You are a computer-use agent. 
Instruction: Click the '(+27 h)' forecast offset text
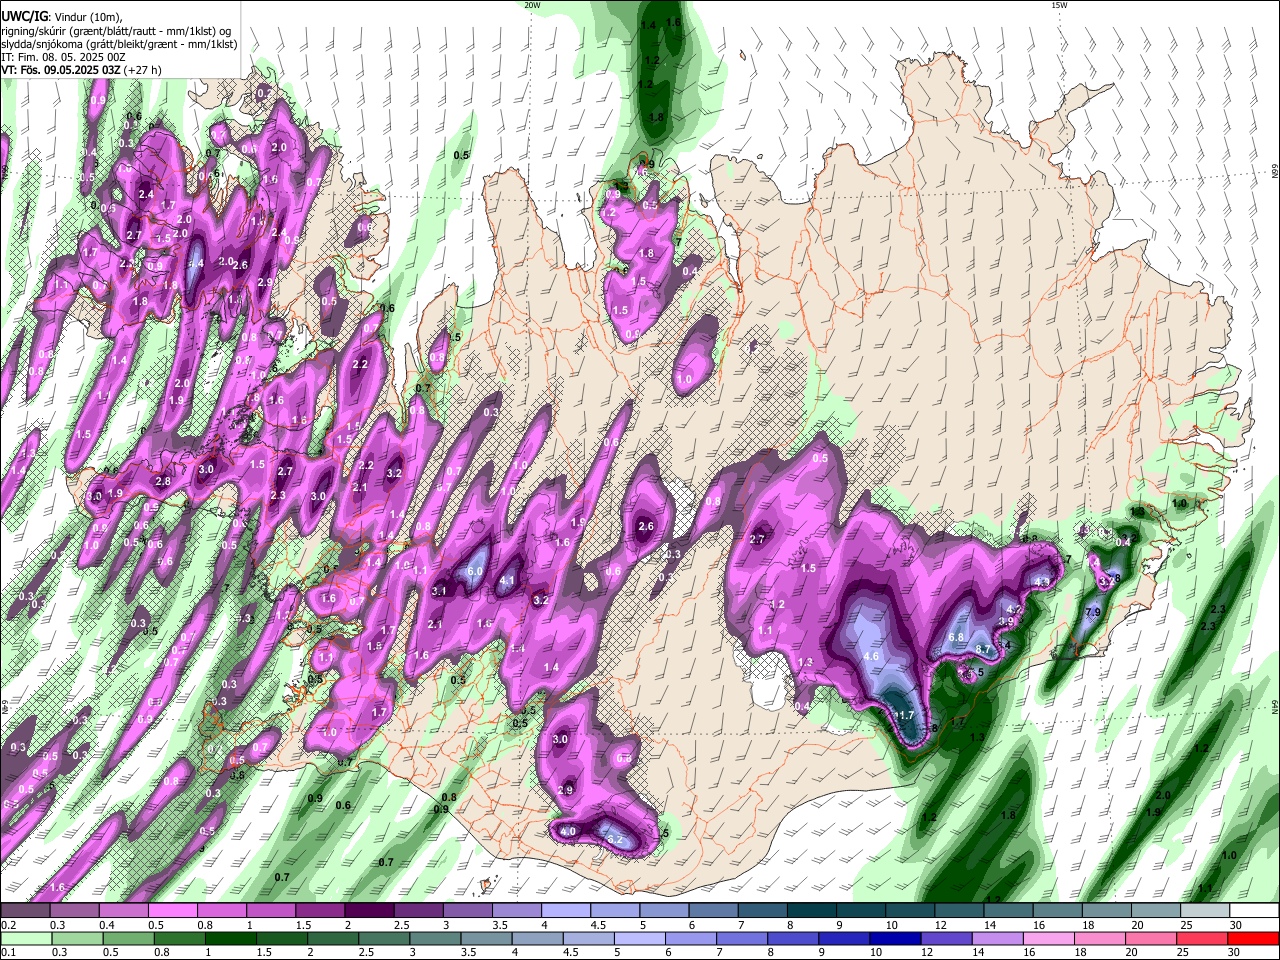point(143,71)
